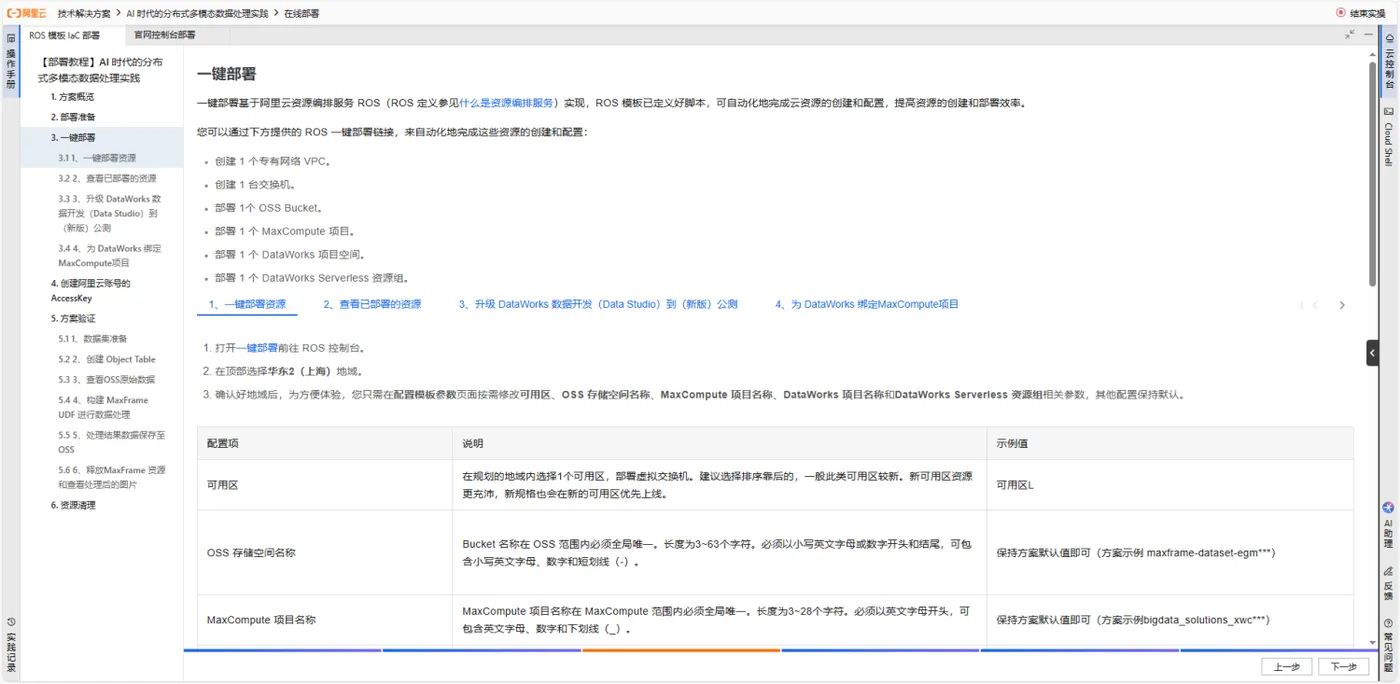Open outline item 4. 创建阿里云账号的 AccessKey
The width and height of the screenshot is (1400, 684).
(91, 290)
